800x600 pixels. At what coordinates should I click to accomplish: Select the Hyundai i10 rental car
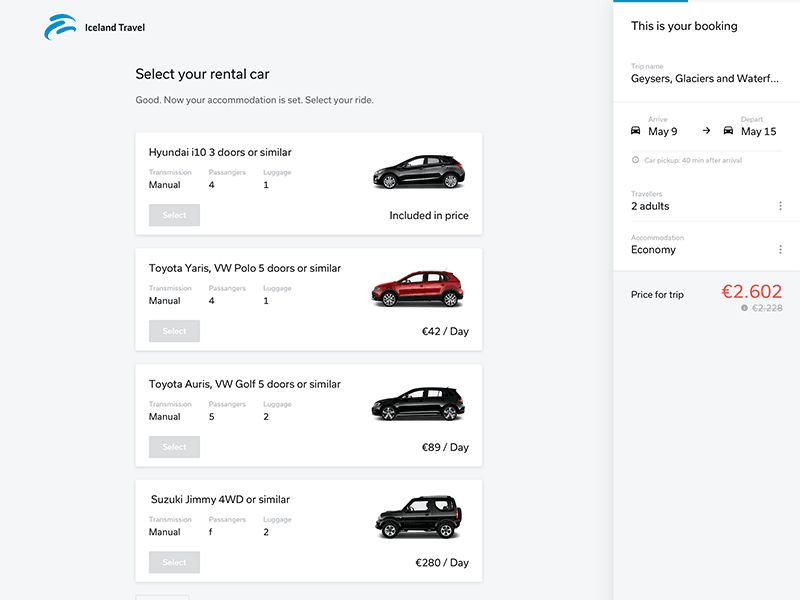pos(174,215)
